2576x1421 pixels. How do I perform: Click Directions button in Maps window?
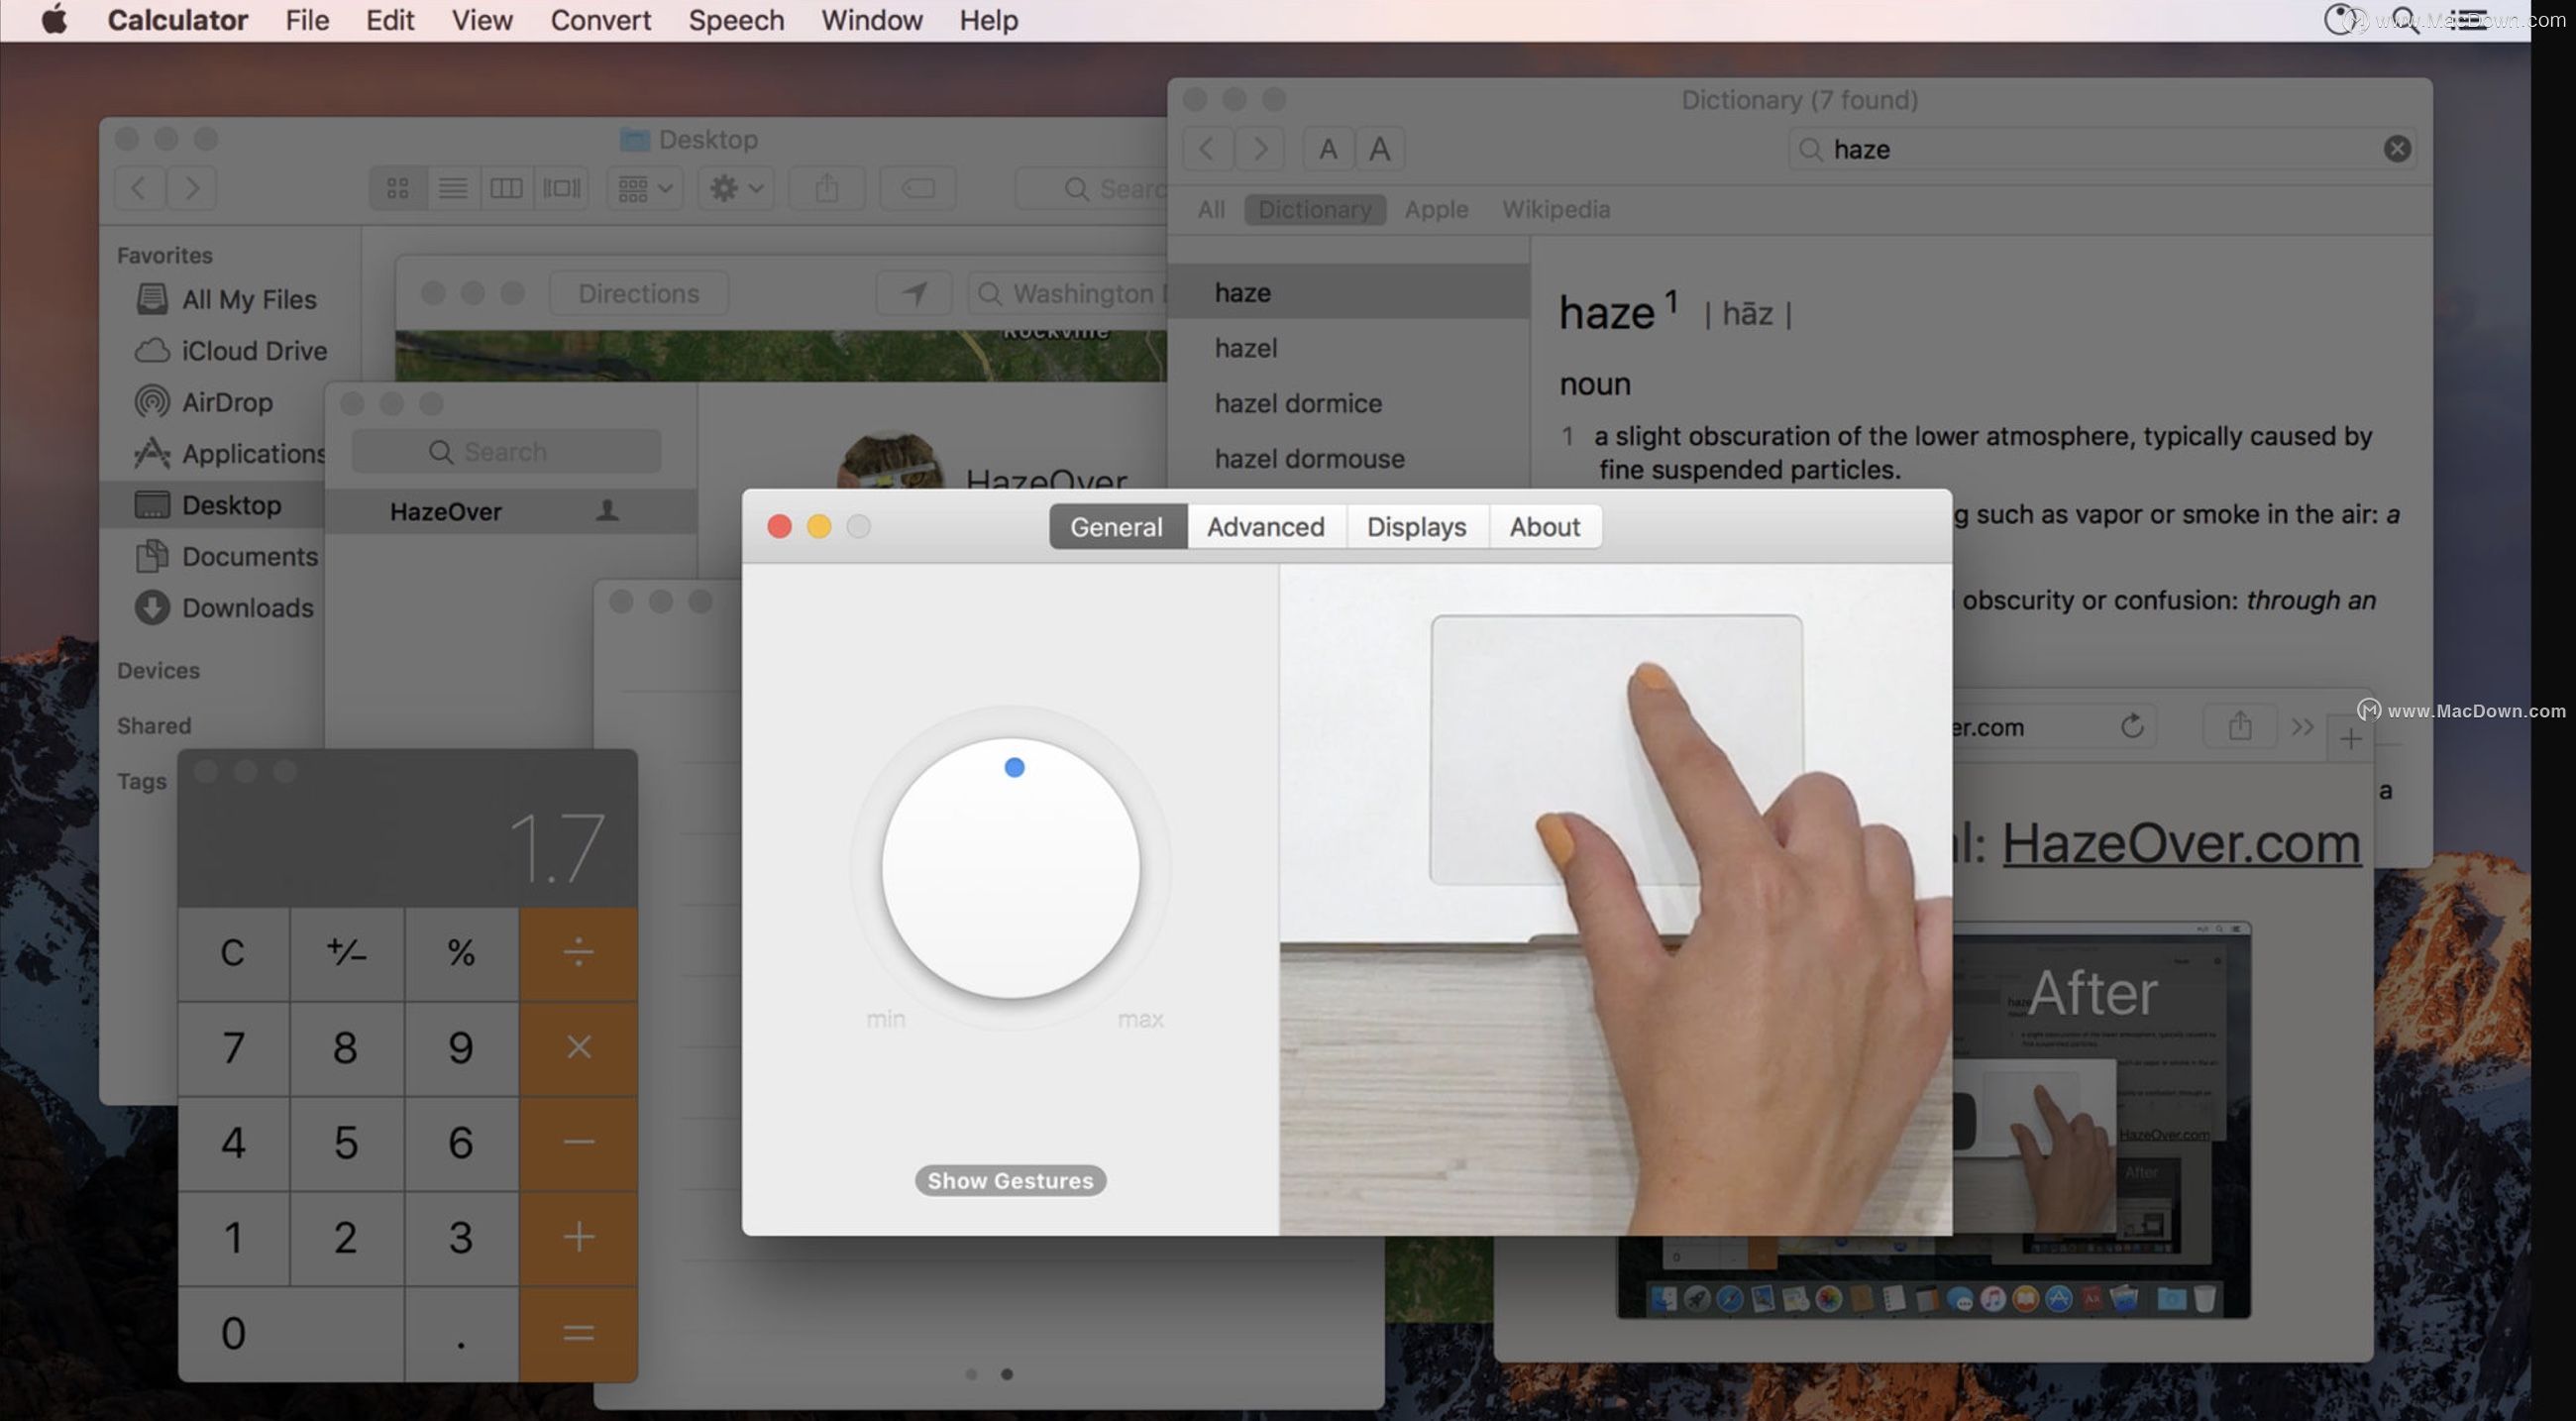pyautogui.click(x=638, y=293)
